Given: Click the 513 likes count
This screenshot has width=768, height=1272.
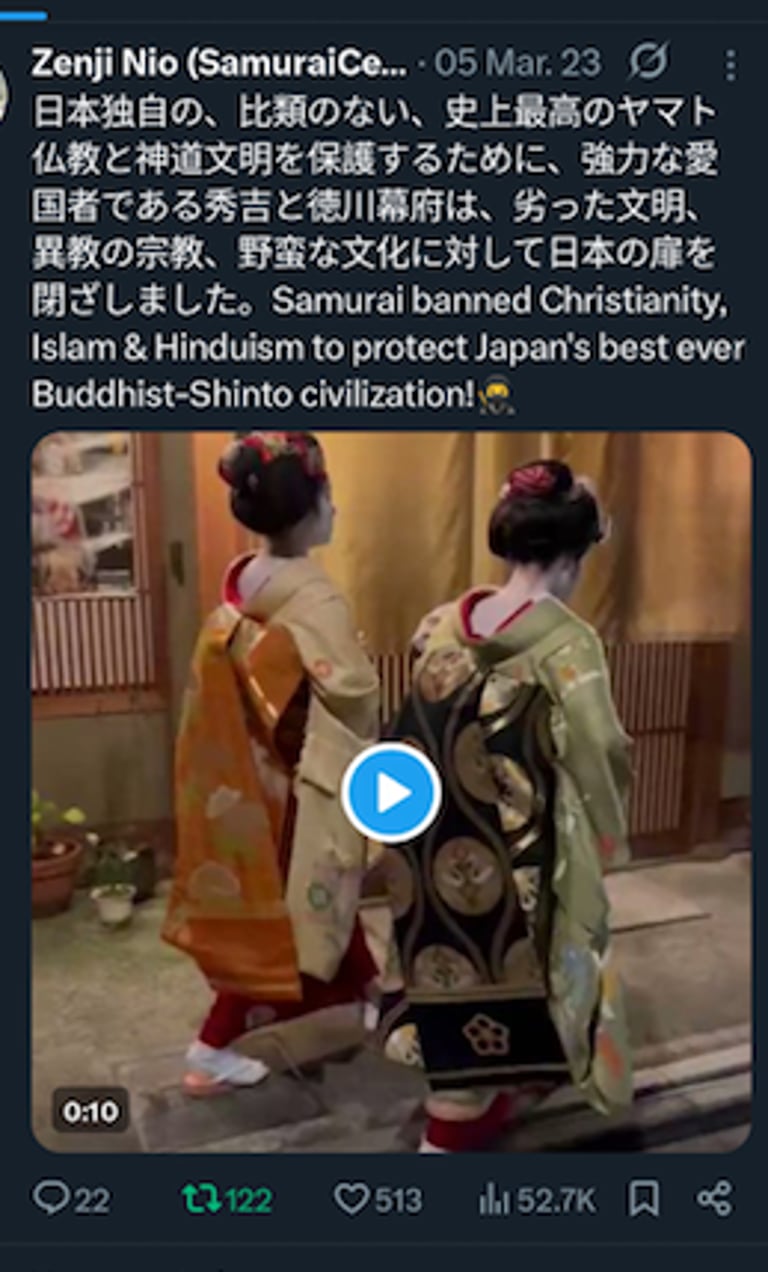Looking at the screenshot, I should [x=398, y=1199].
